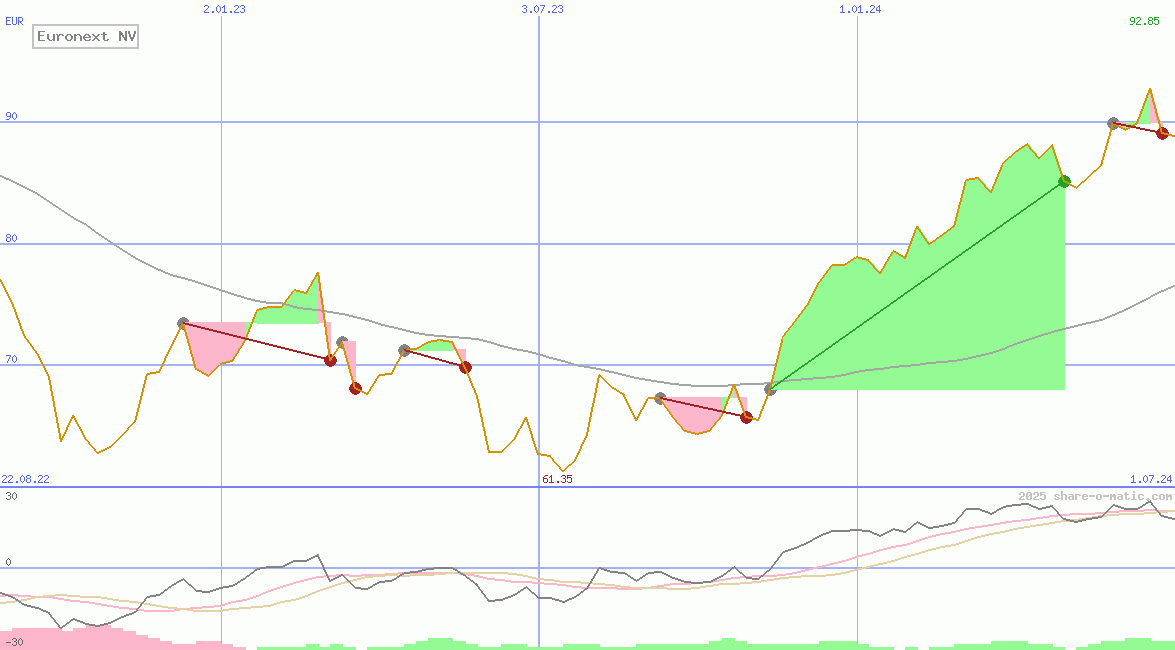This screenshot has width=1175, height=650.
Task: Click the 30 oscillator axis label
Action: coord(11,496)
